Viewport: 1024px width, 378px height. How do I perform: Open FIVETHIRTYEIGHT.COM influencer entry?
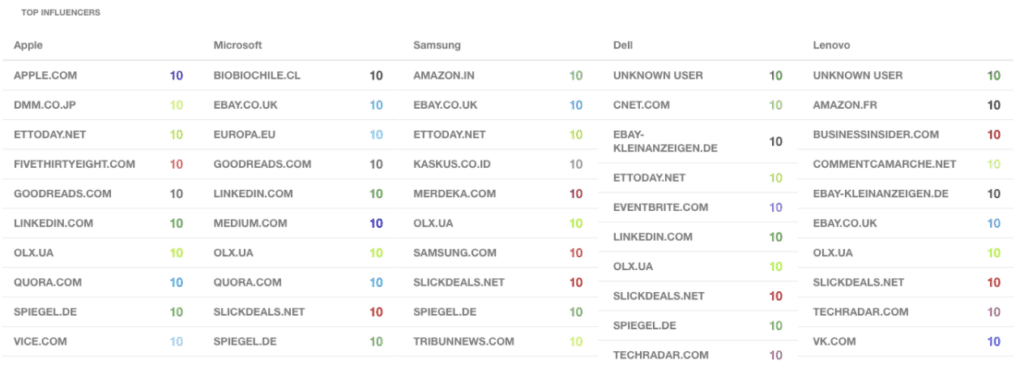pyautogui.click(x=74, y=164)
